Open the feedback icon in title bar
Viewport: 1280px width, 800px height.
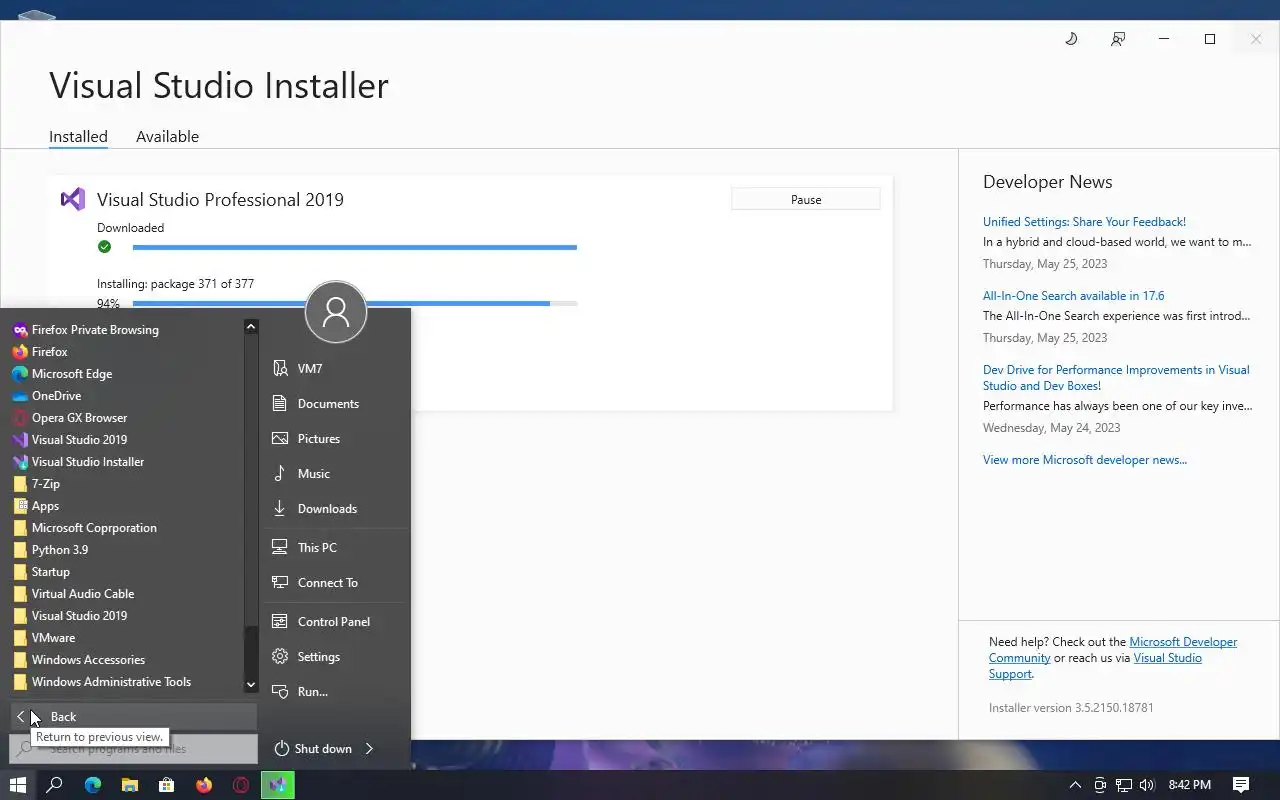click(1118, 39)
